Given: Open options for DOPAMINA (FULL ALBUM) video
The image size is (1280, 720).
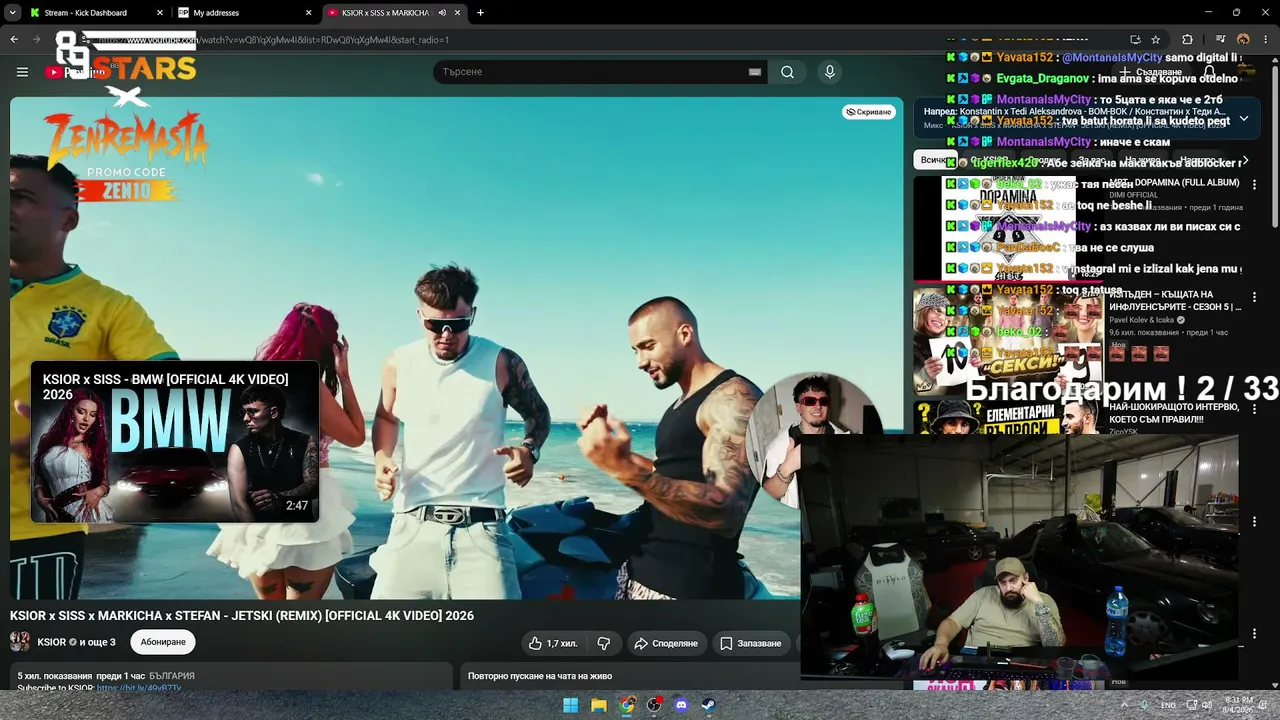Looking at the screenshot, I should point(1254,184).
